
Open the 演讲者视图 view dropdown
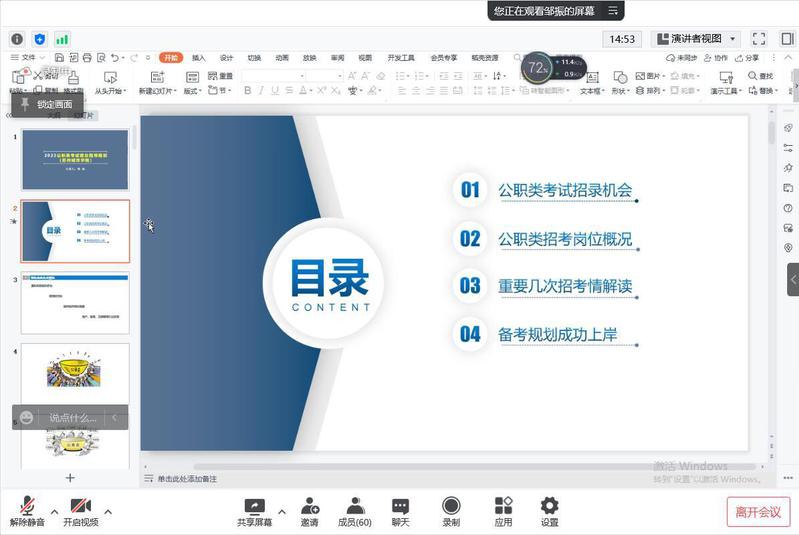point(696,39)
